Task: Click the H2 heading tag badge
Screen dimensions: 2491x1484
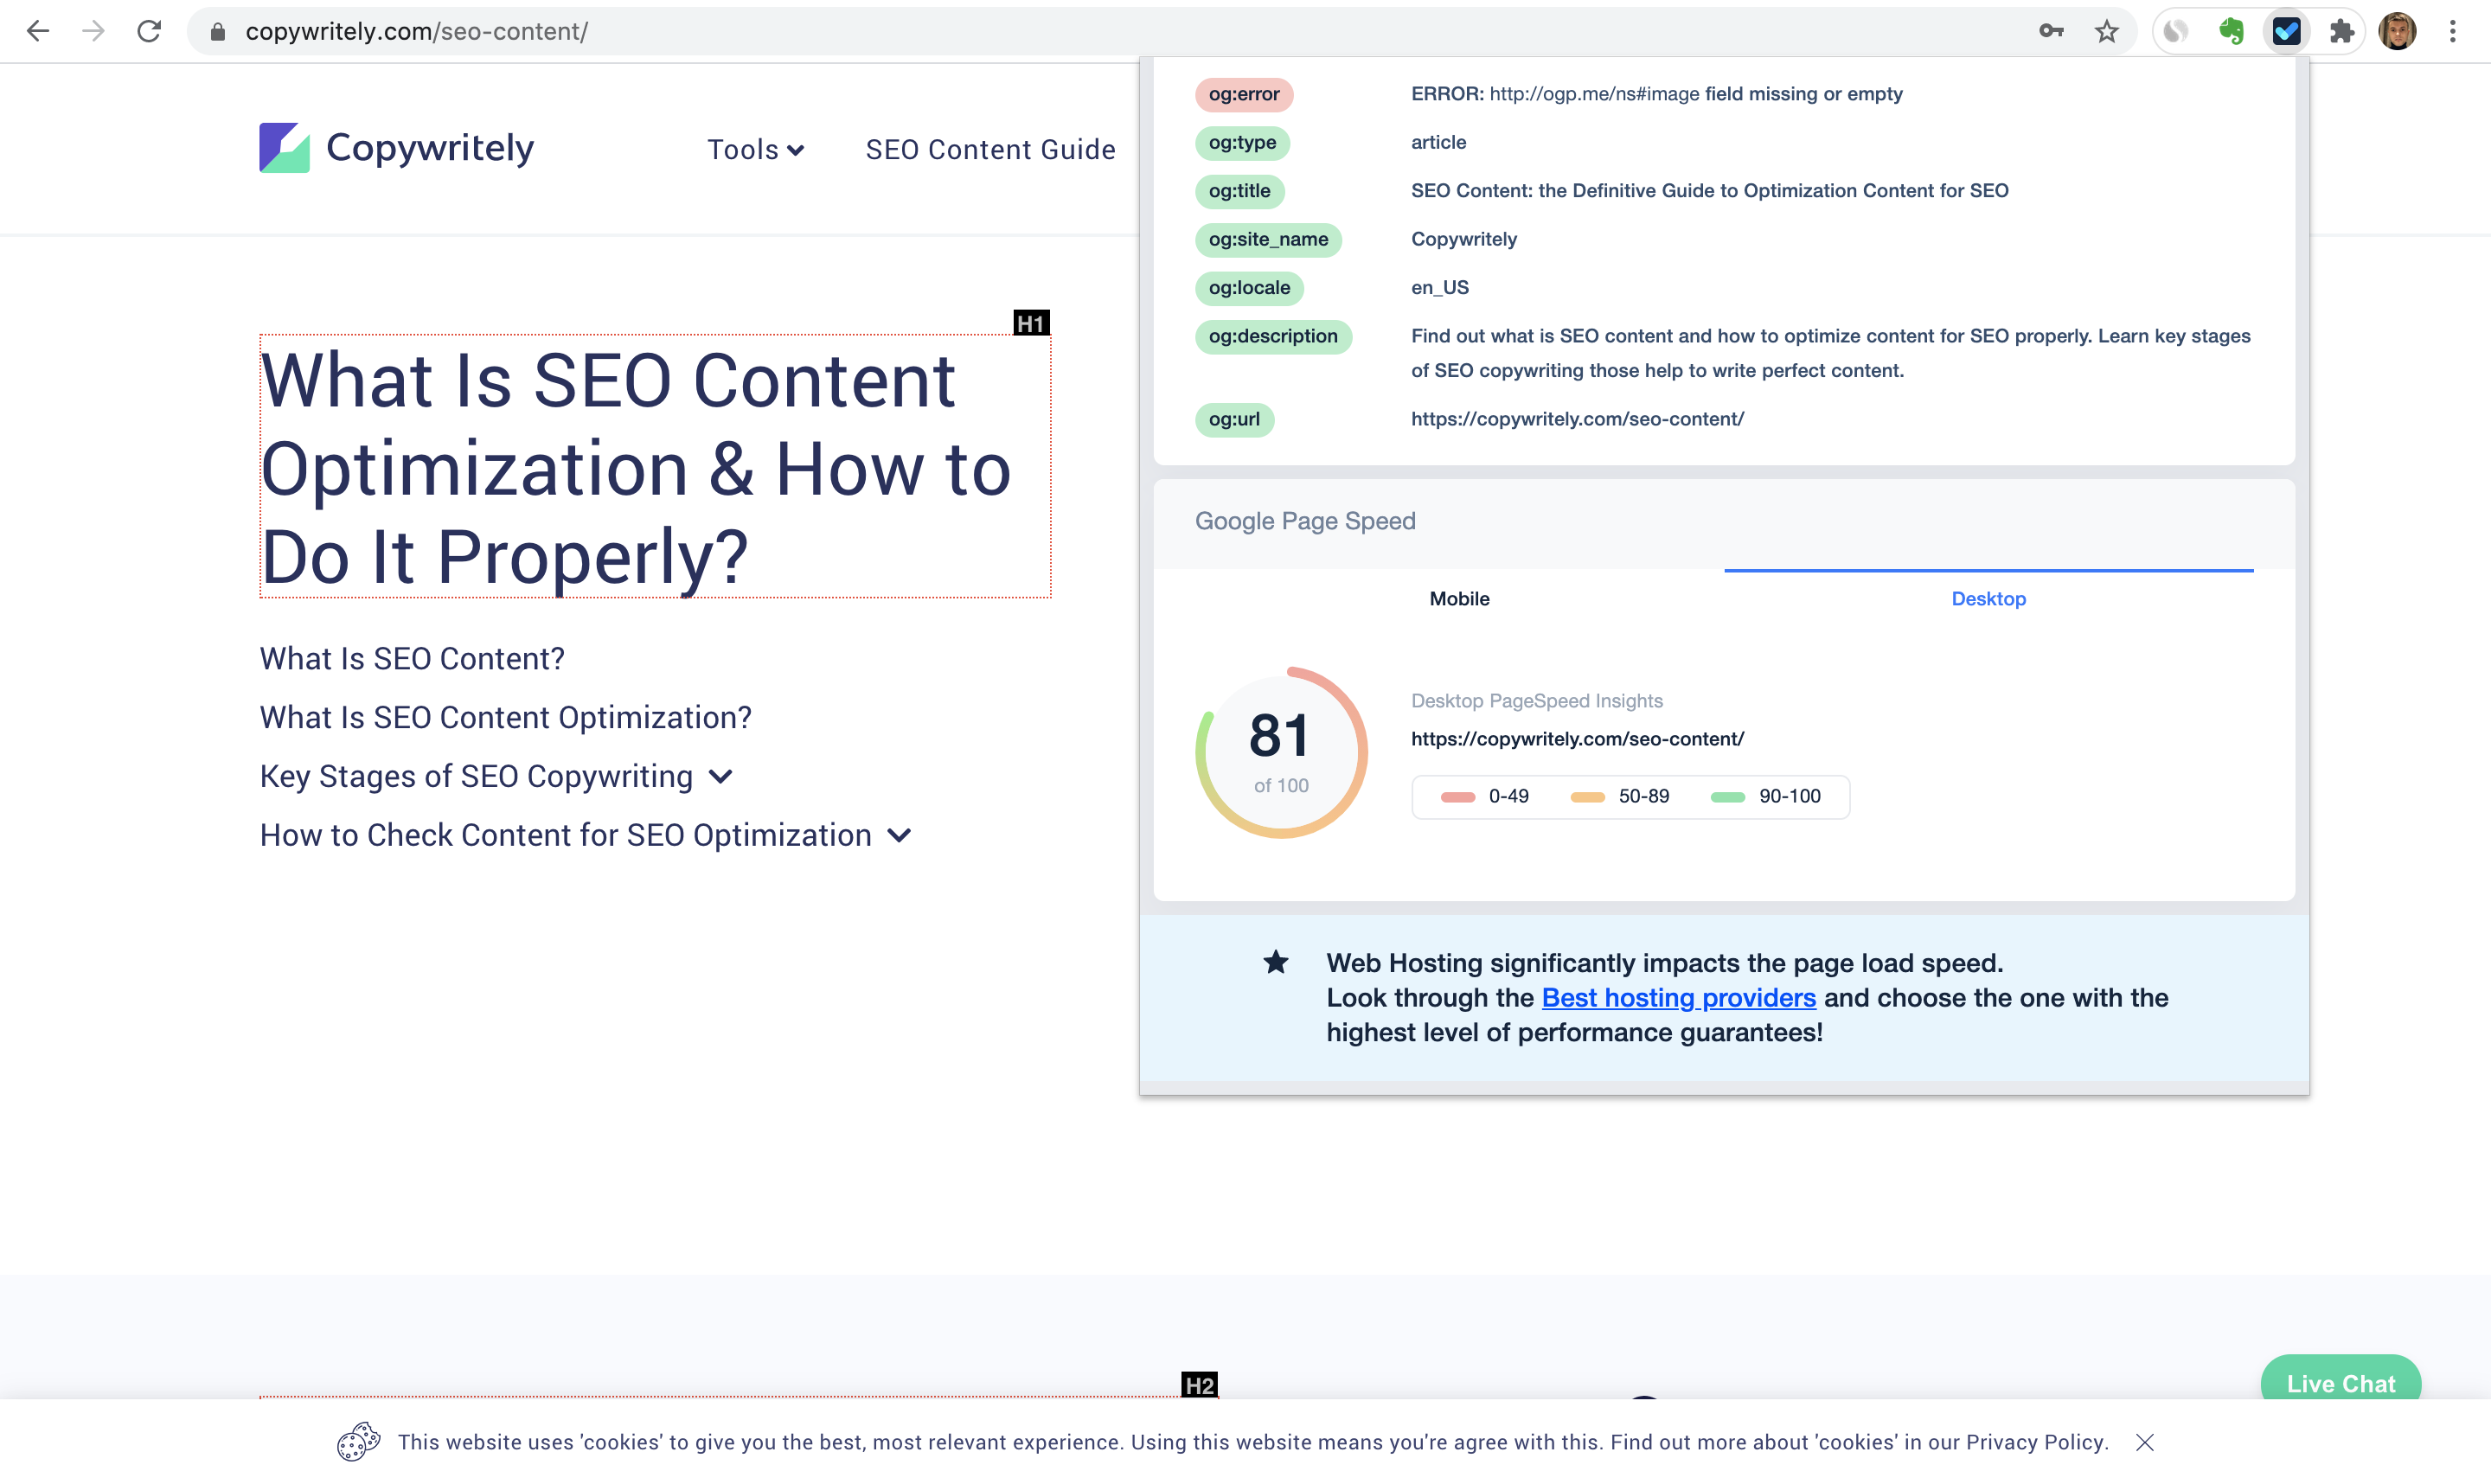Action: point(1200,1384)
